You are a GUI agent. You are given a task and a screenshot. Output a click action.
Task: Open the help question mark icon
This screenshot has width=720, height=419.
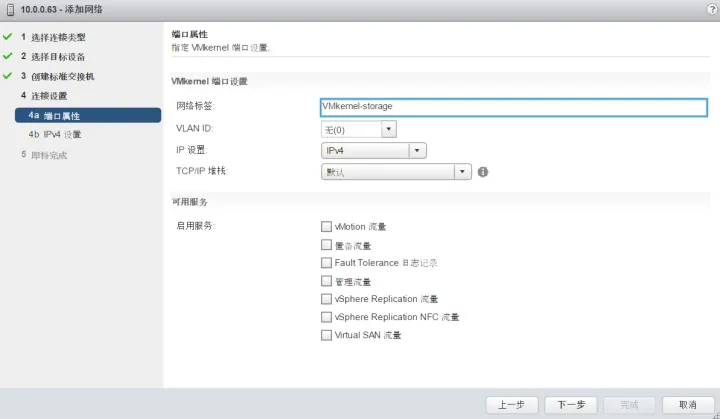tap(712, 9)
